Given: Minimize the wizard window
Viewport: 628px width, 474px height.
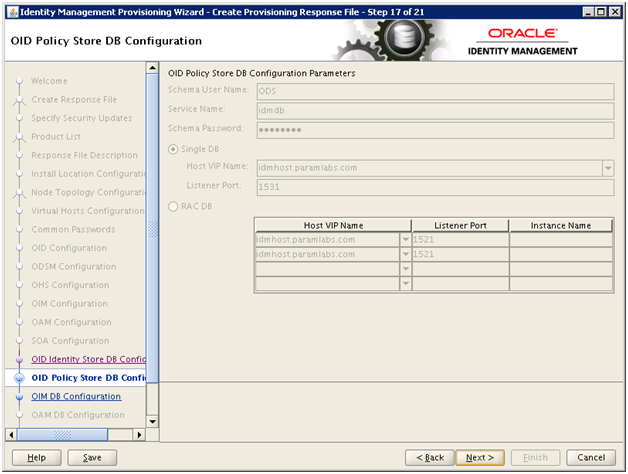Looking at the screenshot, I should pos(588,12).
